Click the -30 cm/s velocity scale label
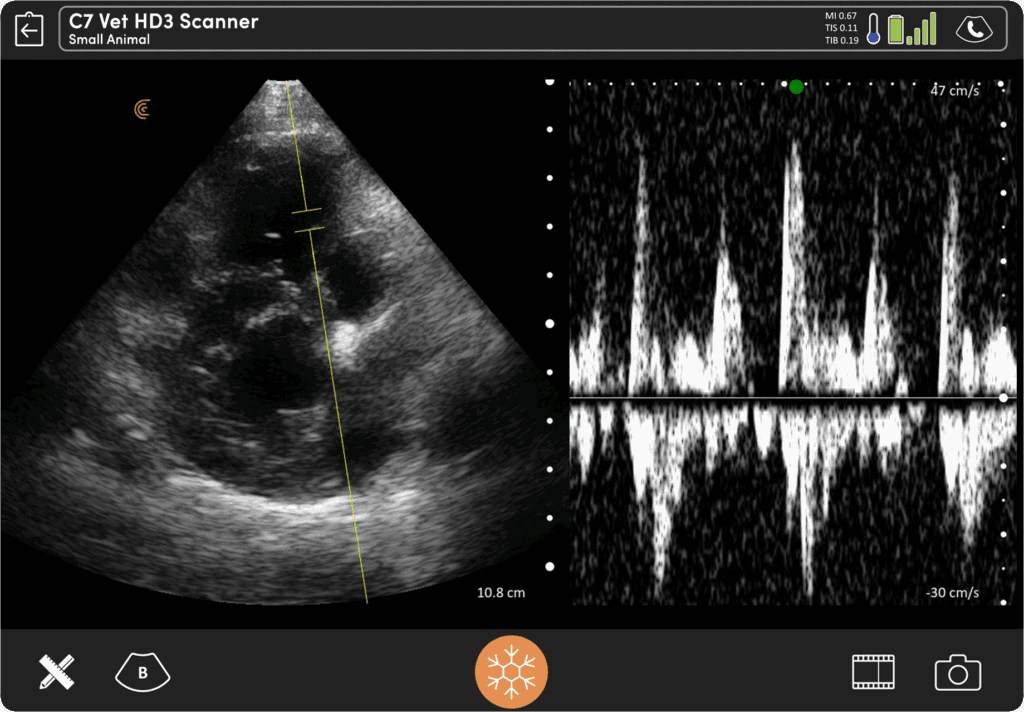Viewport: 1024px width, 712px height. (952, 593)
